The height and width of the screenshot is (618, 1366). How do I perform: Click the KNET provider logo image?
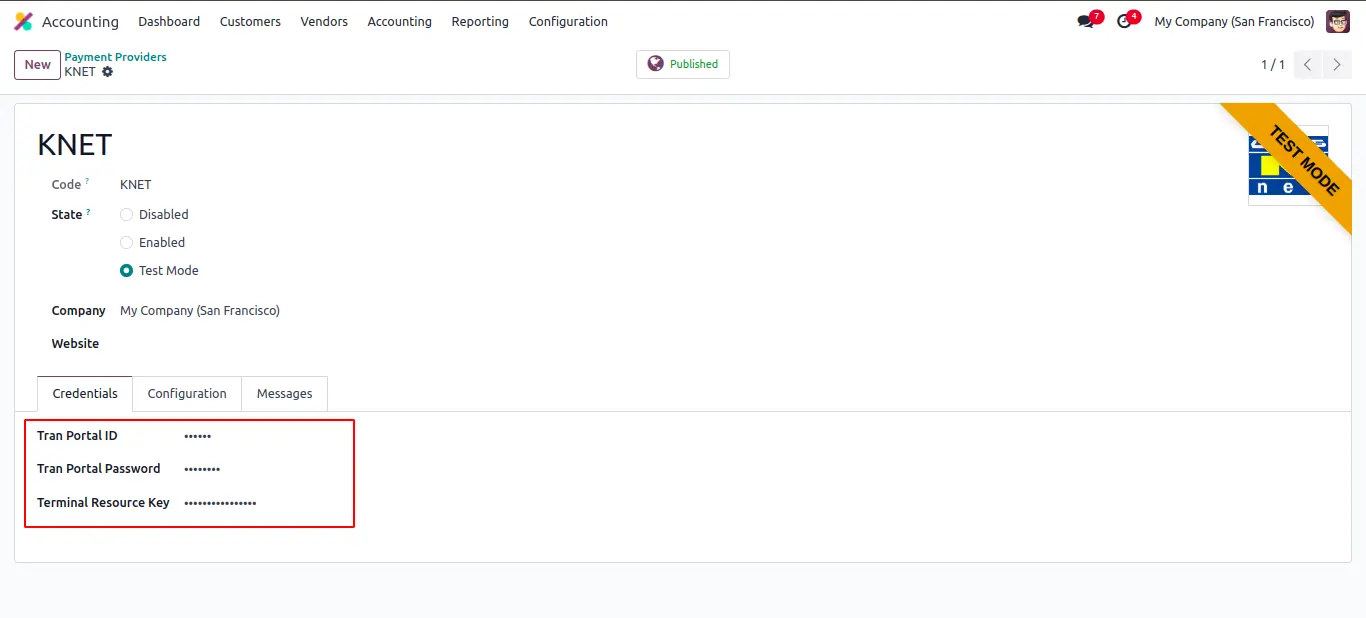[x=1288, y=165]
